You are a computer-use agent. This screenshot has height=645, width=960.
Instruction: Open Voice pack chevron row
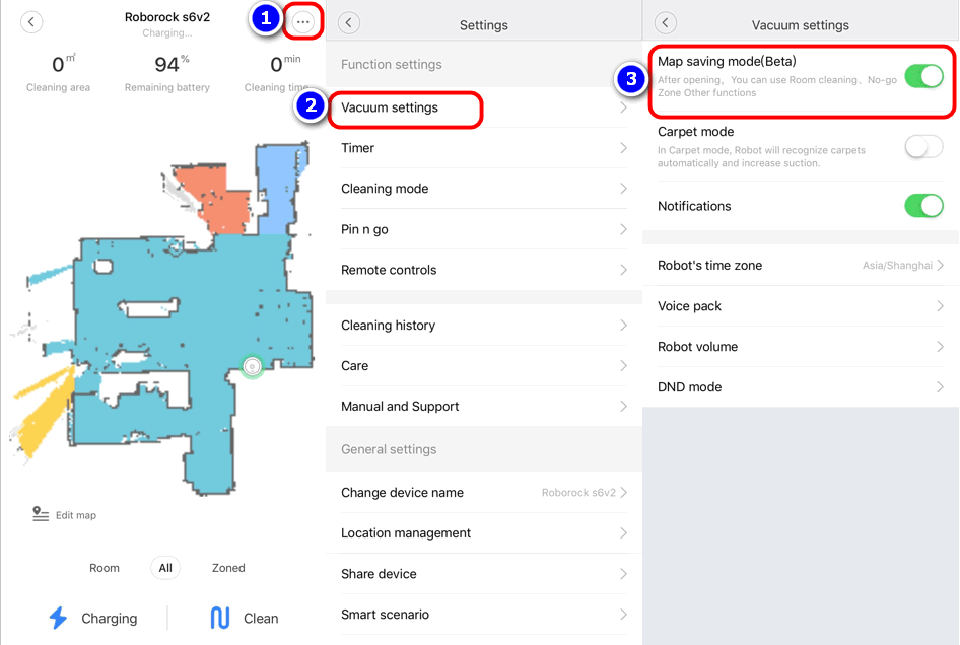pos(801,306)
